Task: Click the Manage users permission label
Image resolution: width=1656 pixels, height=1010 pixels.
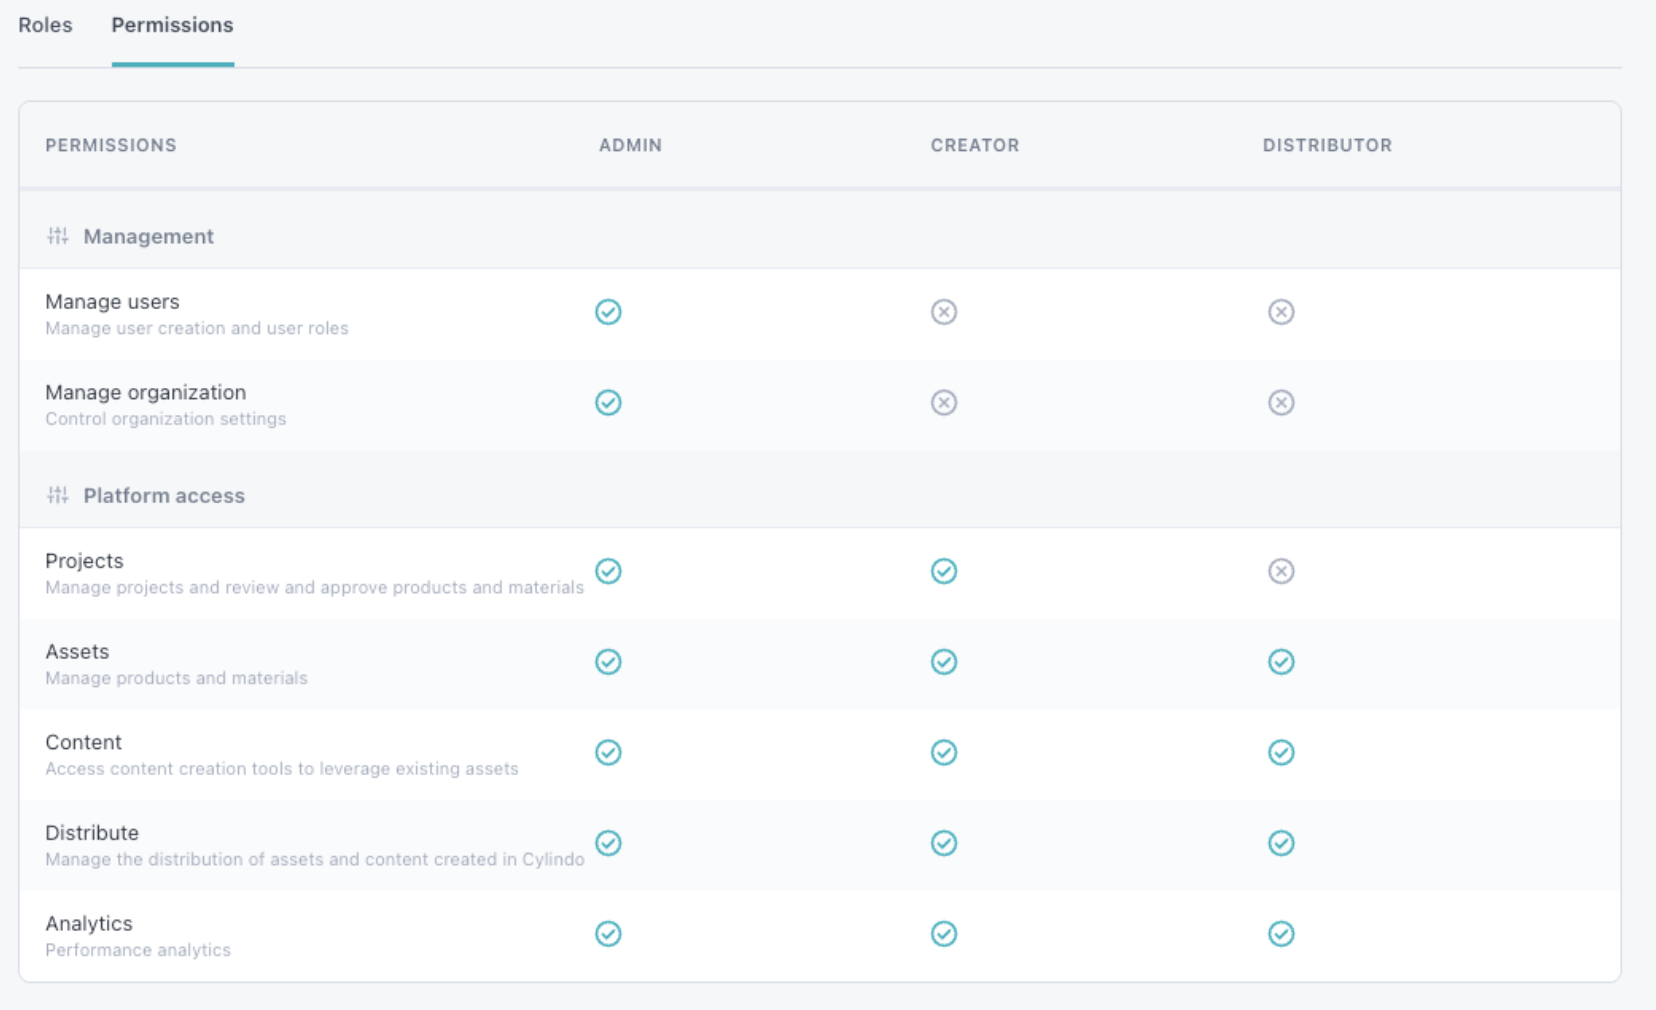Action: click(x=112, y=302)
